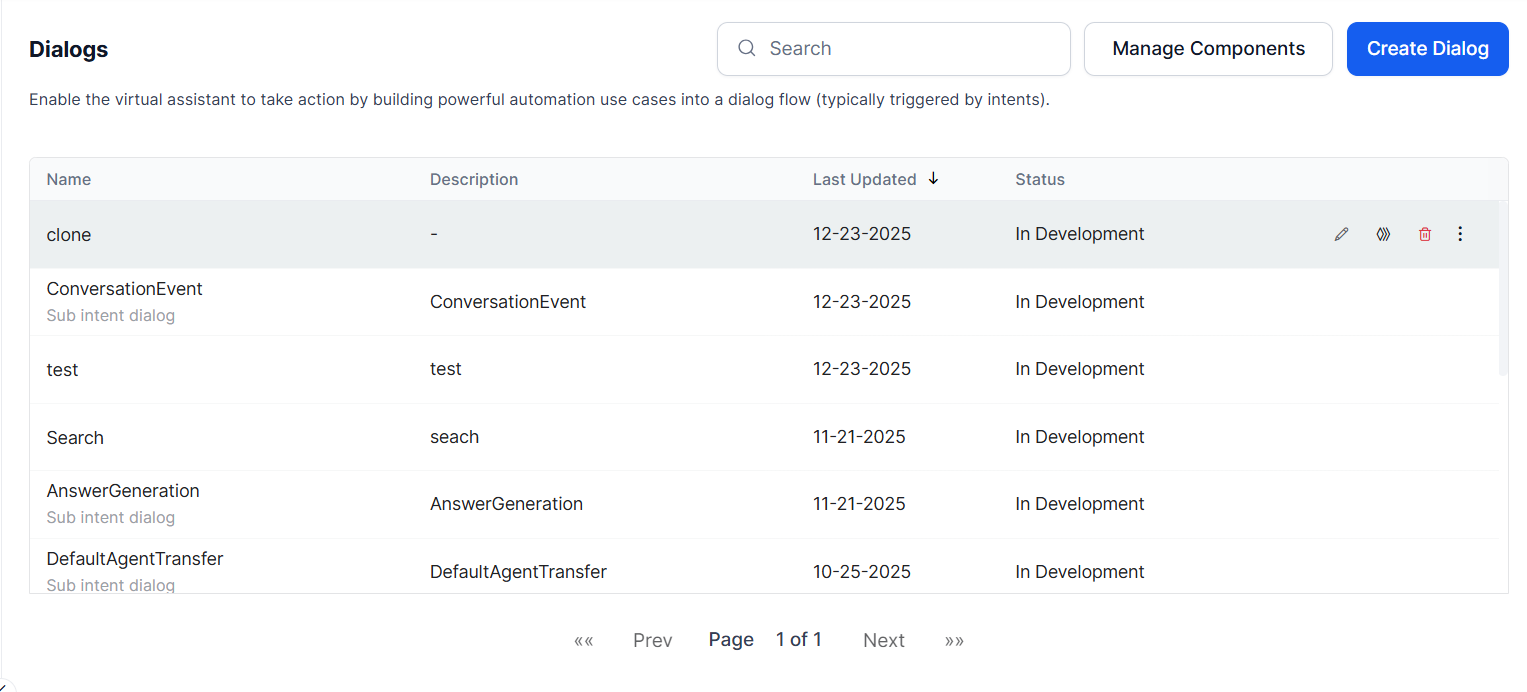Image resolution: width=1527 pixels, height=692 pixels.
Task: Click the Status column header
Action: pyautogui.click(x=1040, y=179)
